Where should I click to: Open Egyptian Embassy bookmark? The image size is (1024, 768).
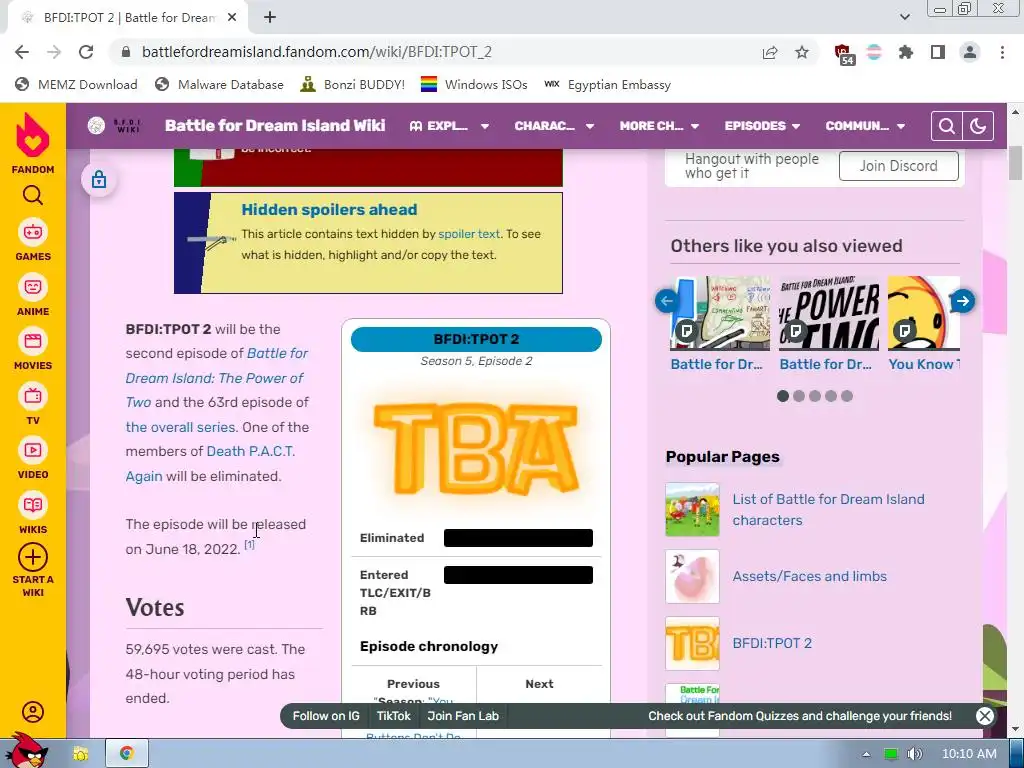pos(607,85)
